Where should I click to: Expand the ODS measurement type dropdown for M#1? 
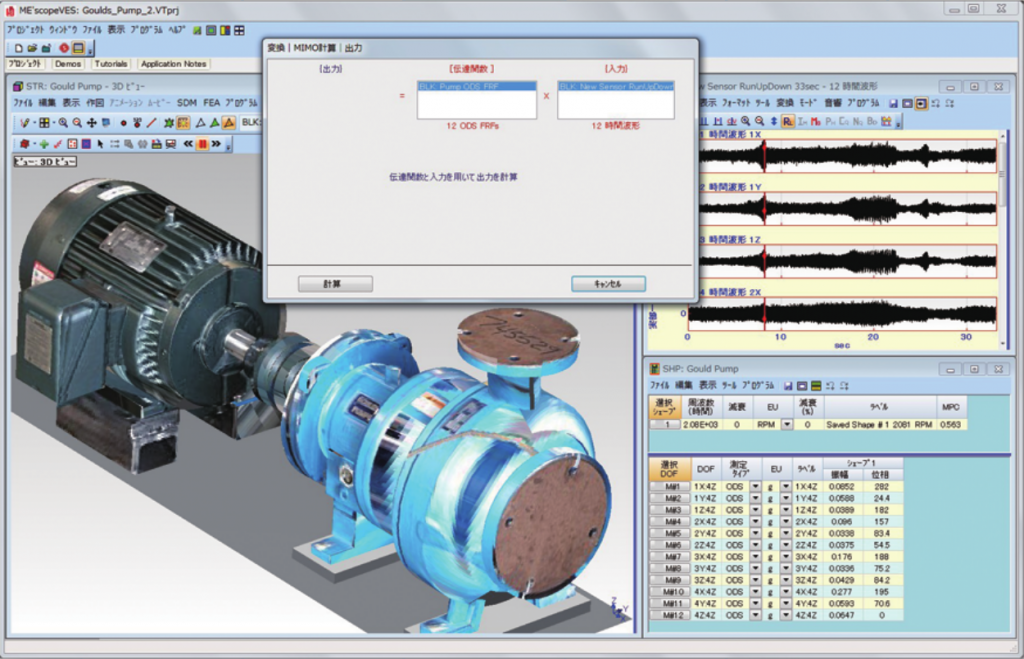coord(755,486)
